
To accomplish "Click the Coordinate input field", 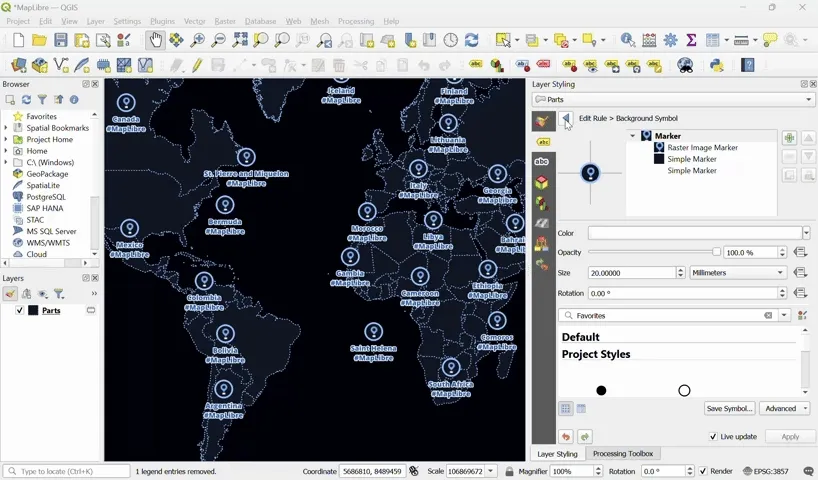I will point(371,471).
